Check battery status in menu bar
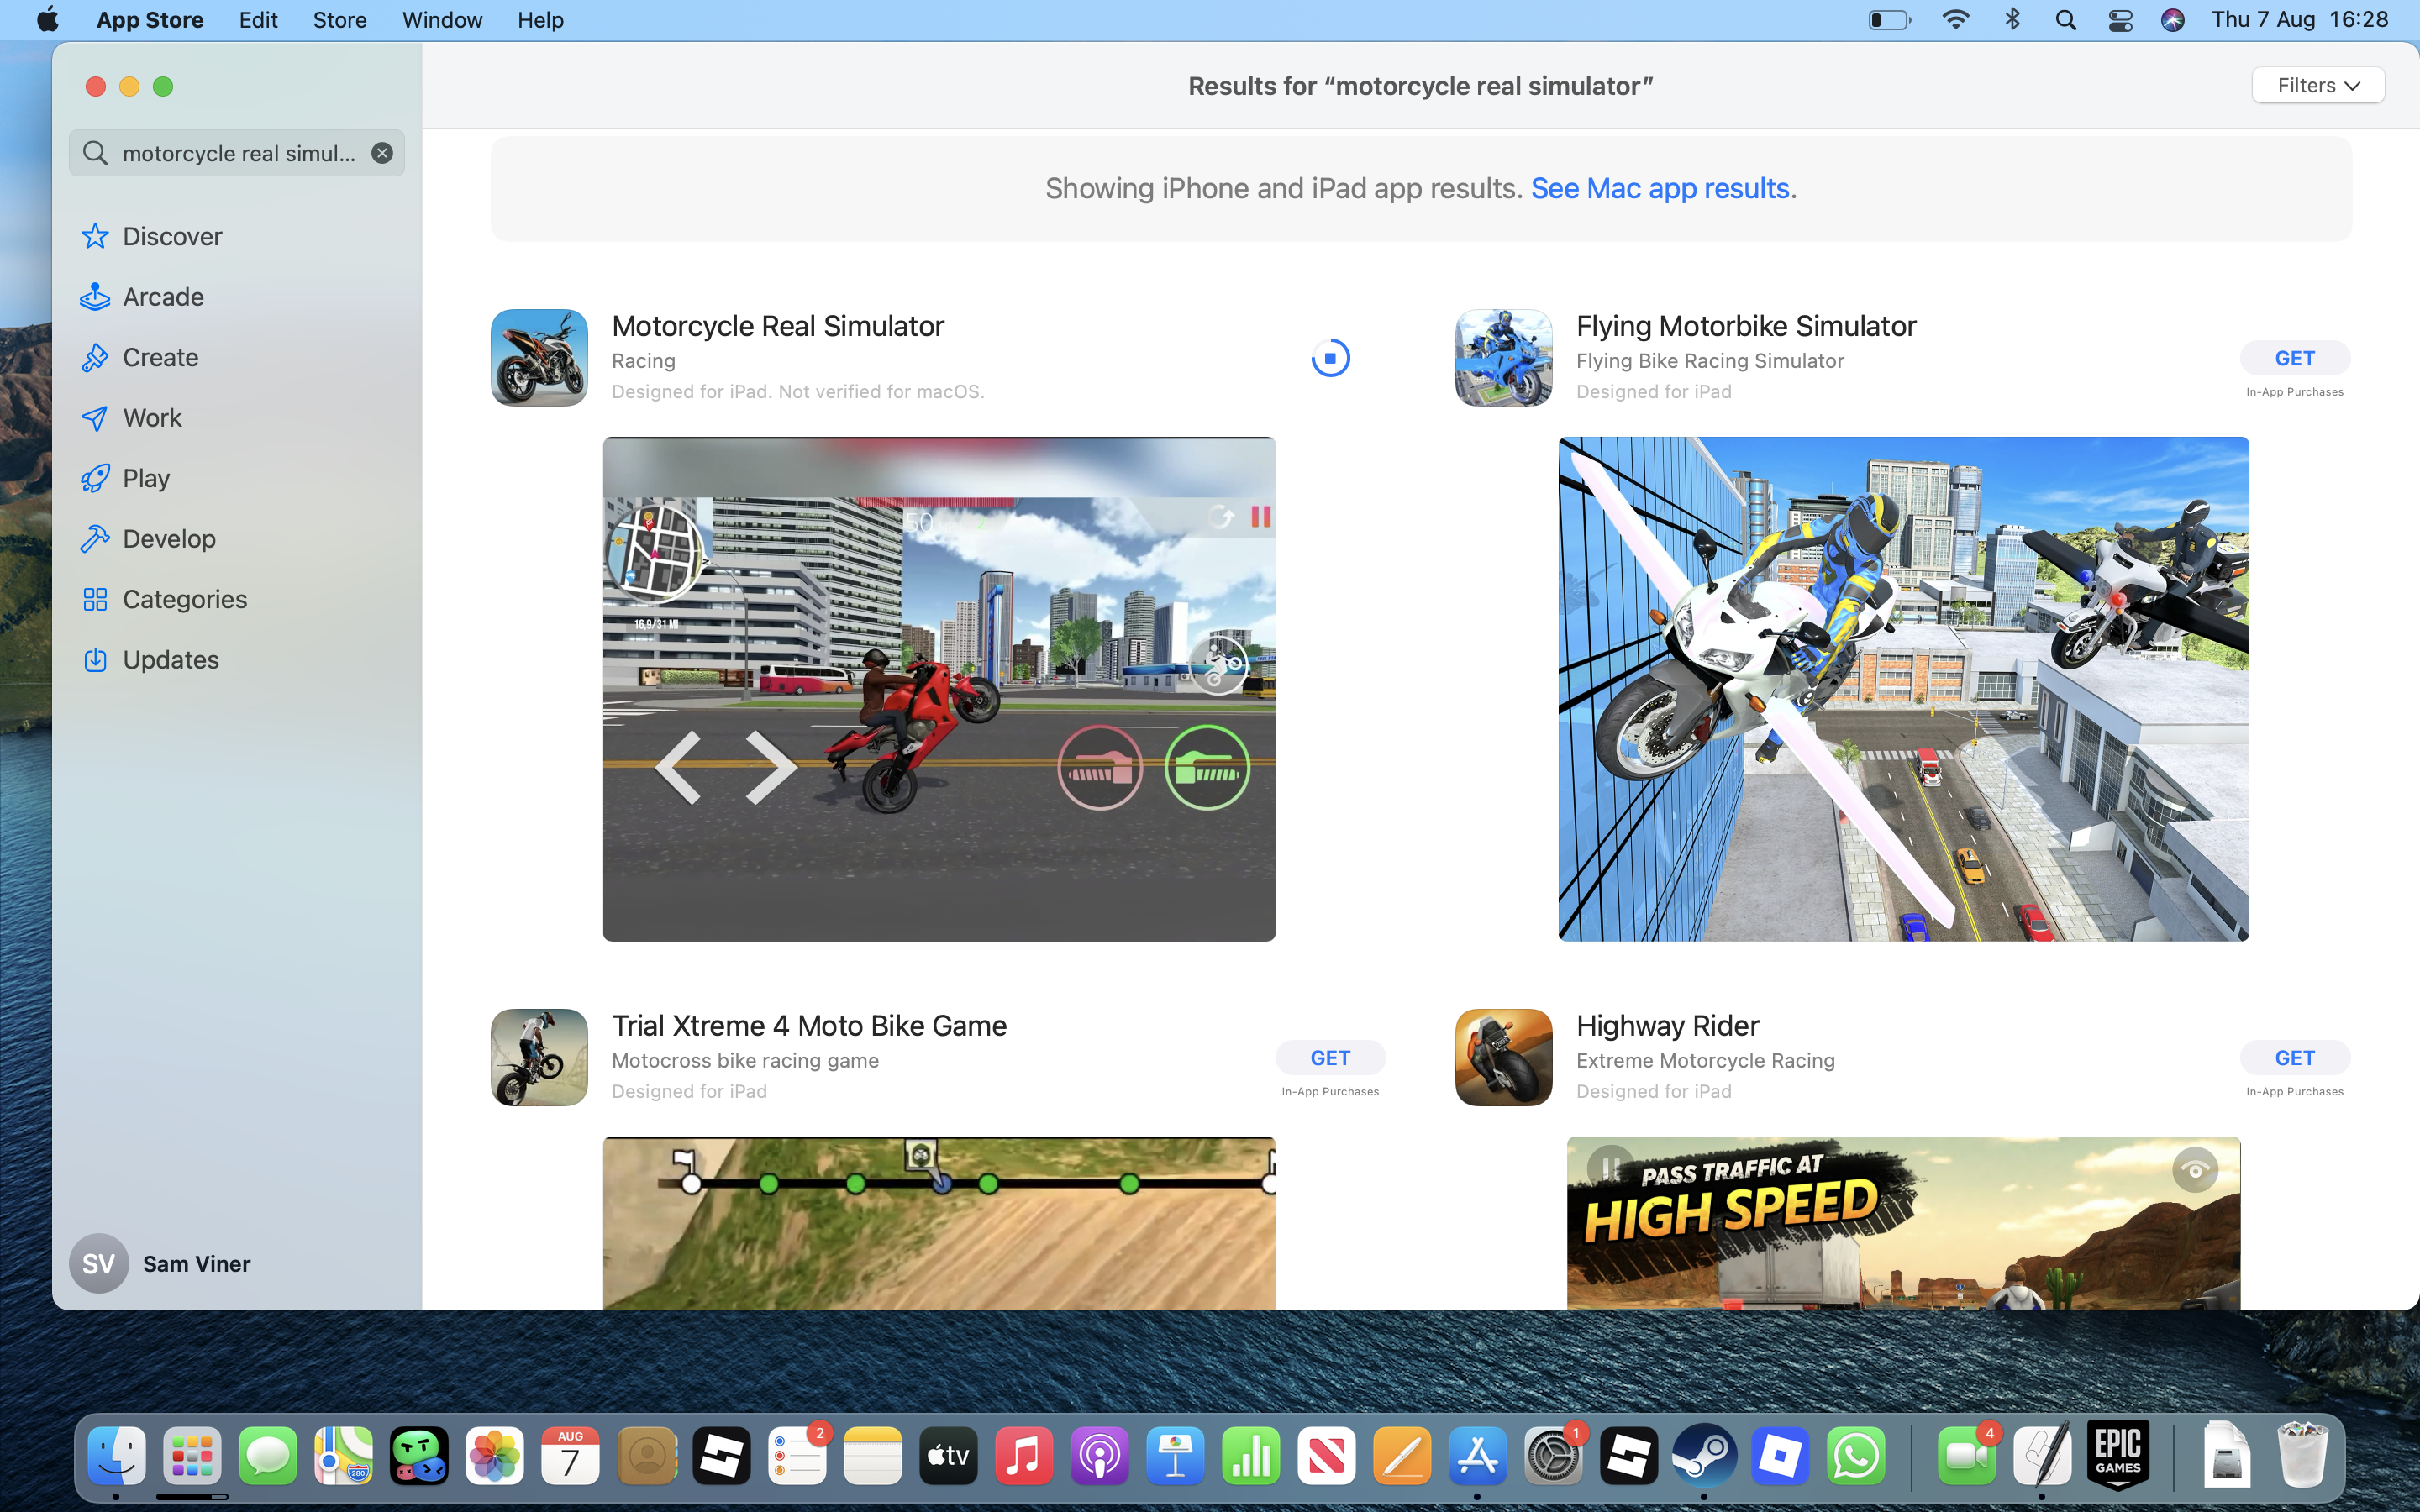This screenshot has width=2420, height=1512. (1890, 20)
